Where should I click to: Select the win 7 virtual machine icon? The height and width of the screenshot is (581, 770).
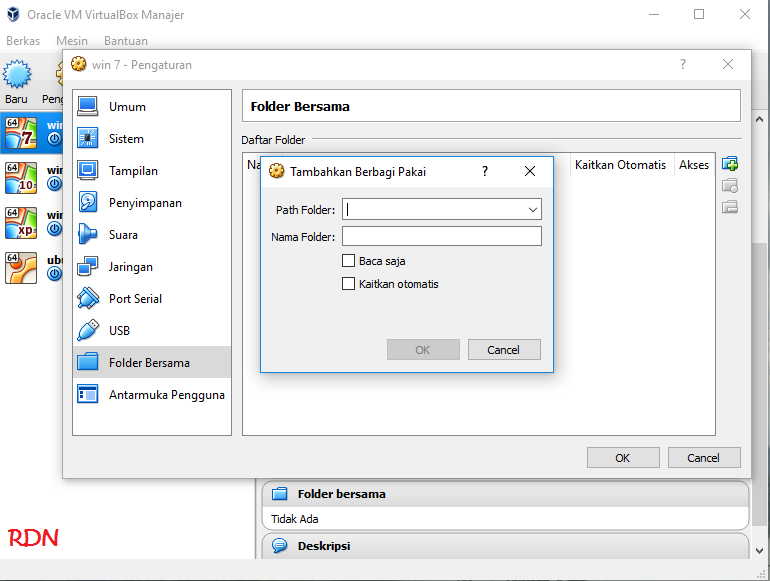click(21, 133)
